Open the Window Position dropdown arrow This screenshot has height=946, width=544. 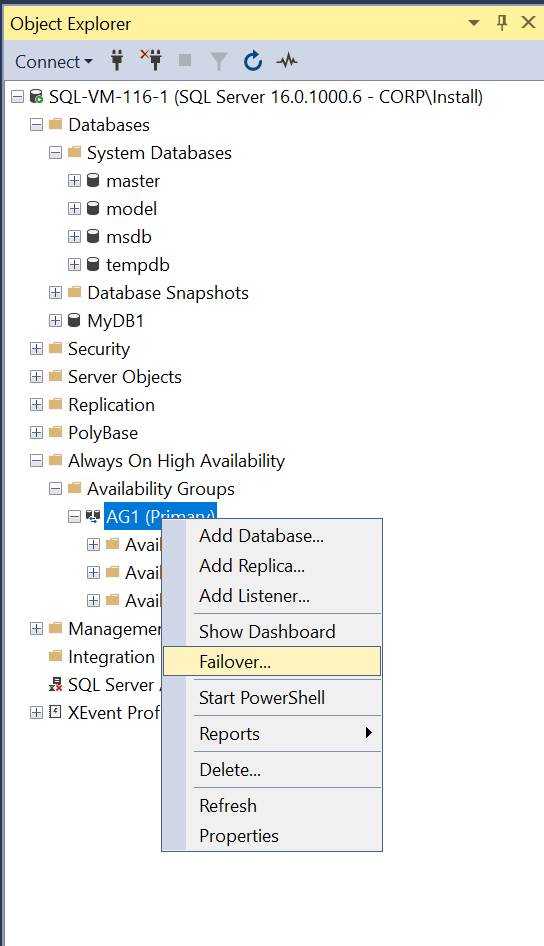pyautogui.click(x=474, y=23)
